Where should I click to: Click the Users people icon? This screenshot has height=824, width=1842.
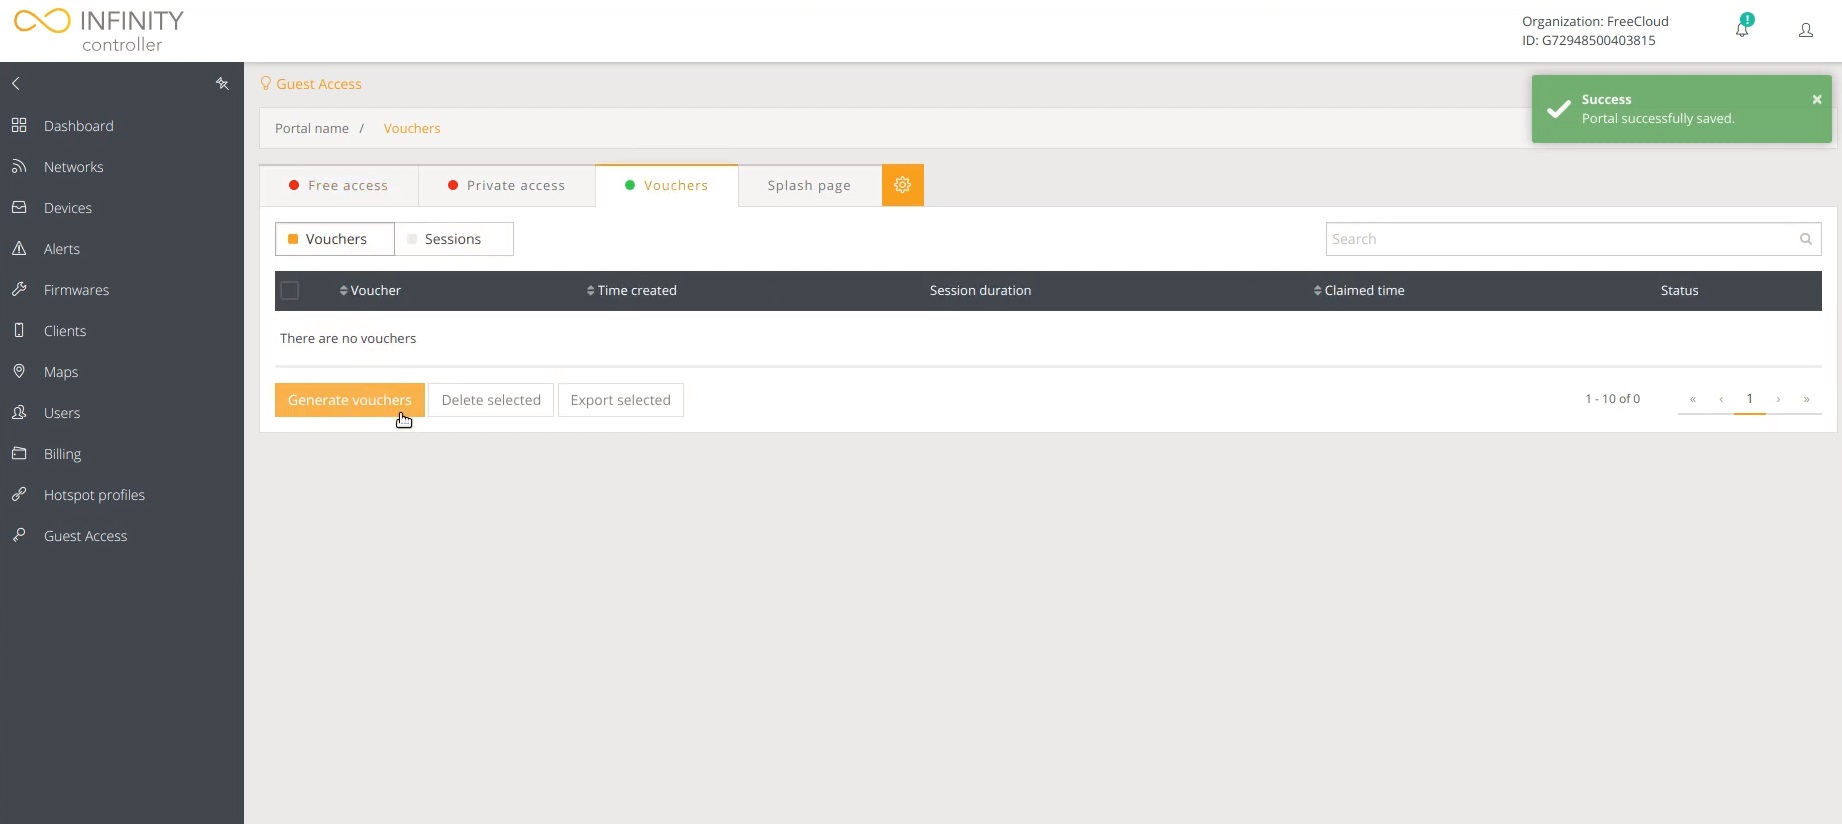click(19, 413)
